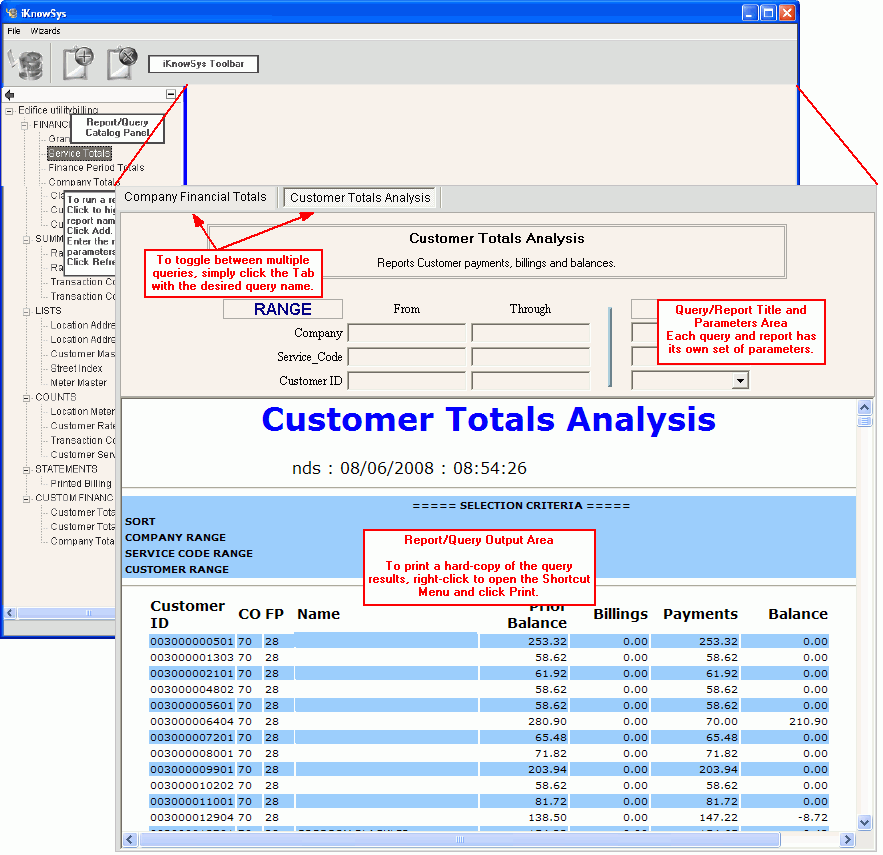Select Finance Period Totals report

(x=96, y=168)
